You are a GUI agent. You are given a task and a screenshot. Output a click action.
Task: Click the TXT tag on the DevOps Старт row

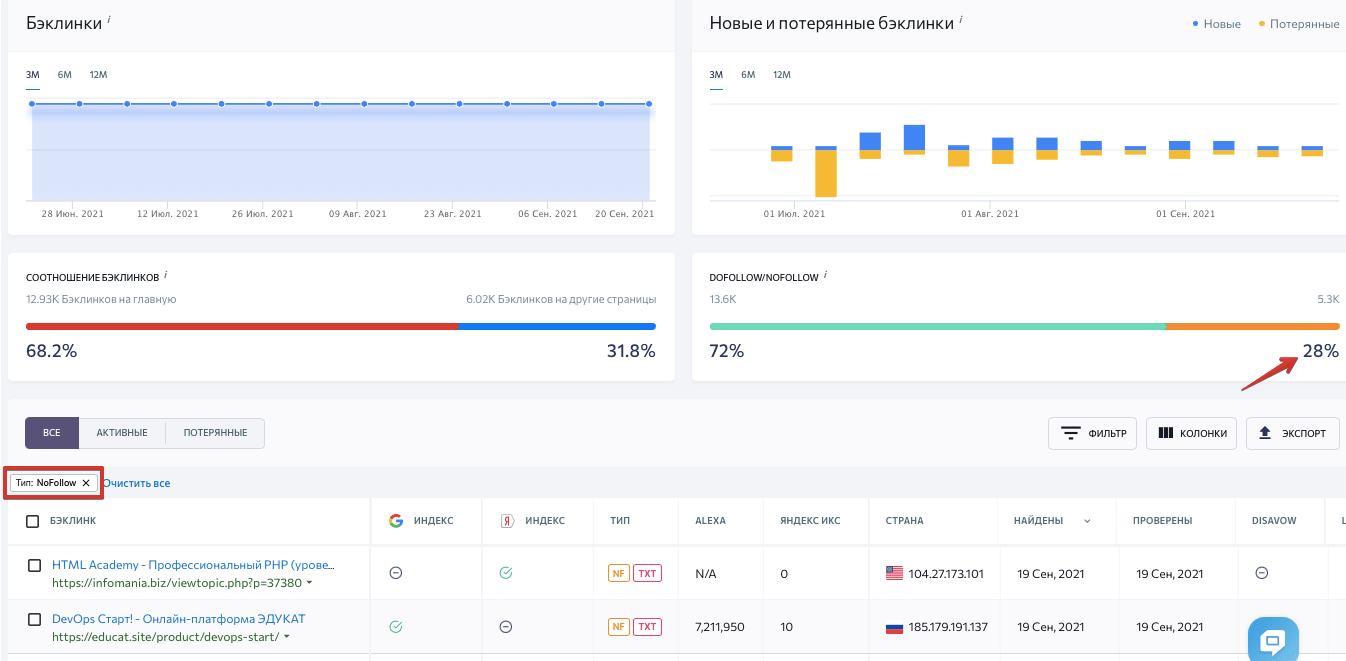(648, 627)
